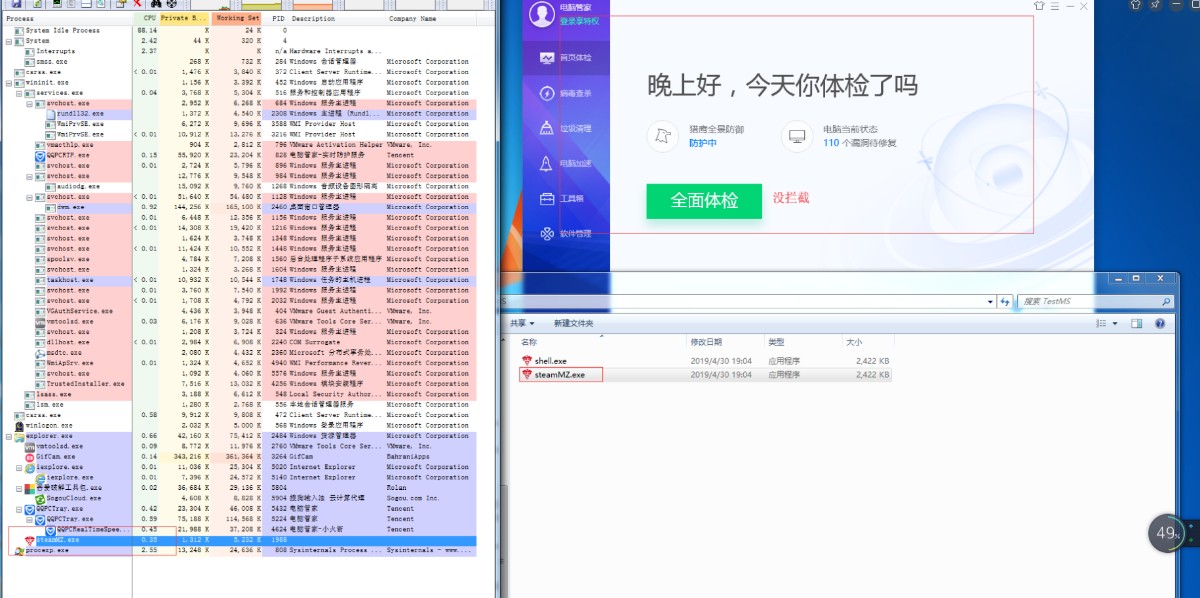Click the monitor icon beside 电脑当前状态
This screenshot has width=1200, height=598.
click(x=796, y=135)
